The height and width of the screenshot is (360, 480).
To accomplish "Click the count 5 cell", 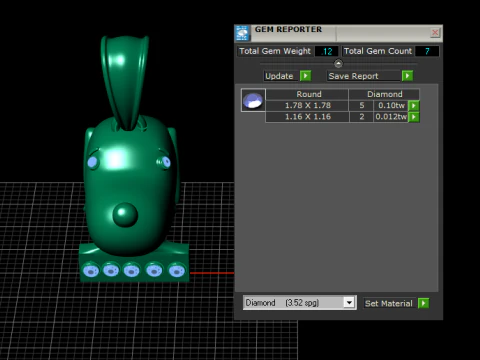I will click(362, 106).
